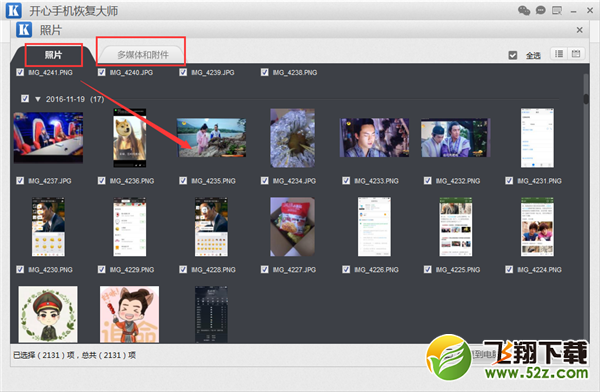Open the soldier cartoon avatar thumbnail
This screenshot has width=600, height=392.
click(48, 314)
